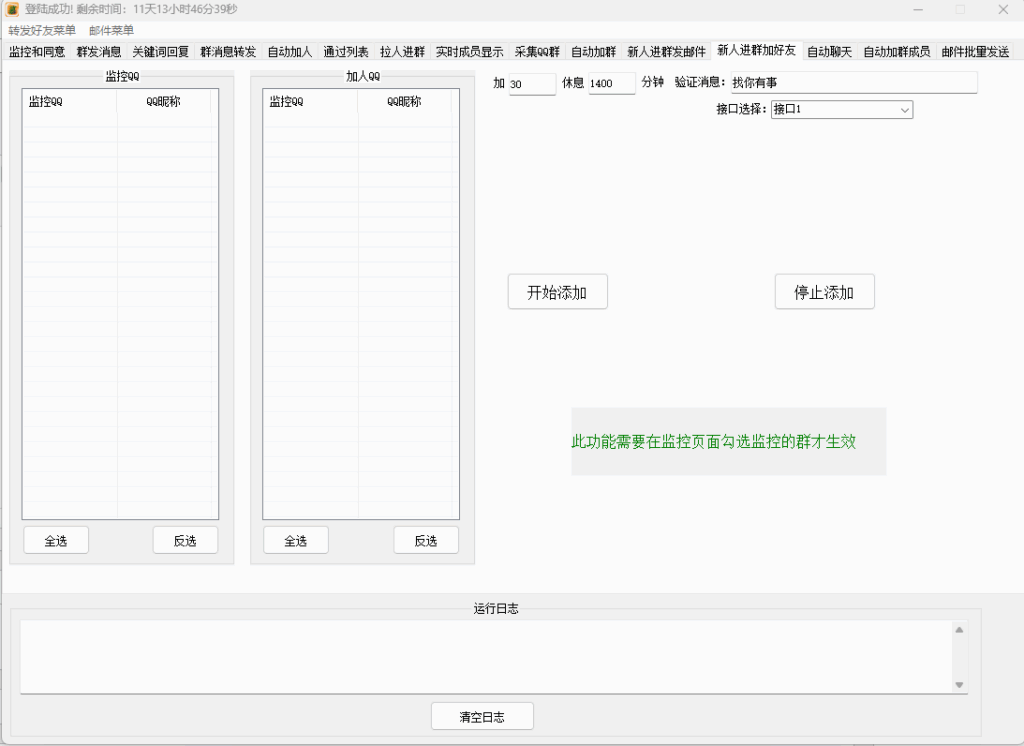Viewport: 1024px width, 746px height.
Task: Select the 新人进群加好友 tab
Action: click(x=757, y=50)
